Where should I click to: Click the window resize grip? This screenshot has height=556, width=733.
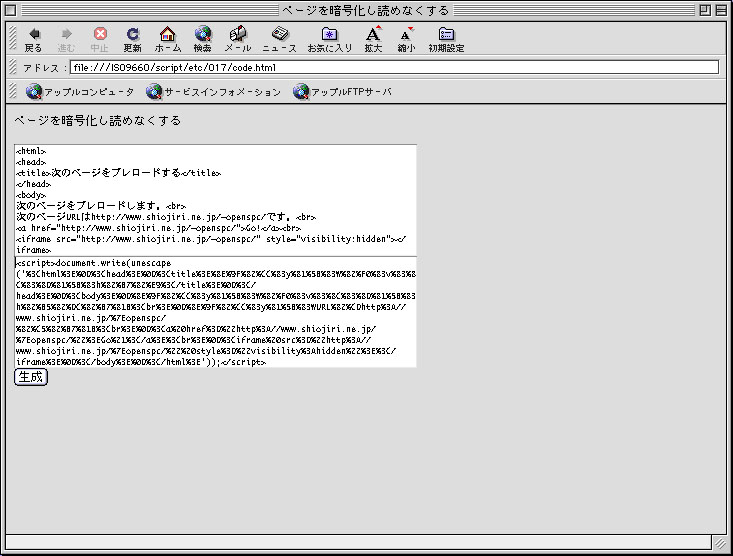point(720,542)
